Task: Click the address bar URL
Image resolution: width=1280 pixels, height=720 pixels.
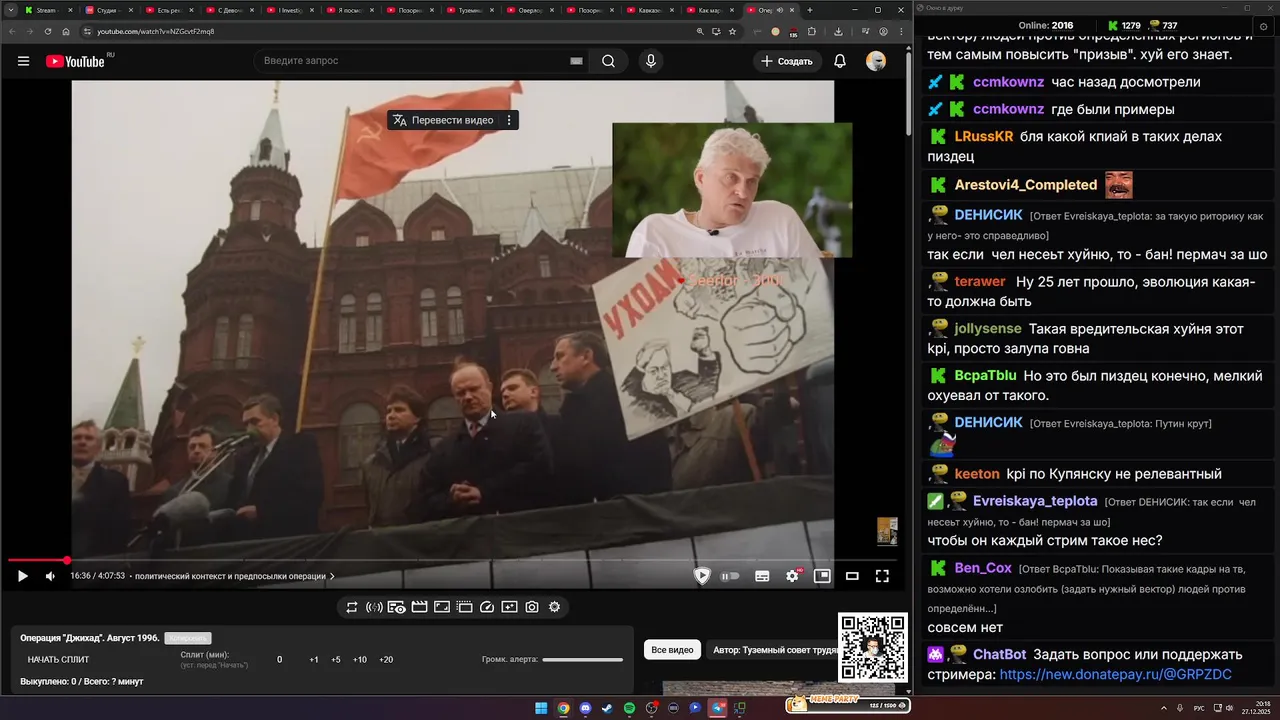Action: coord(155,31)
